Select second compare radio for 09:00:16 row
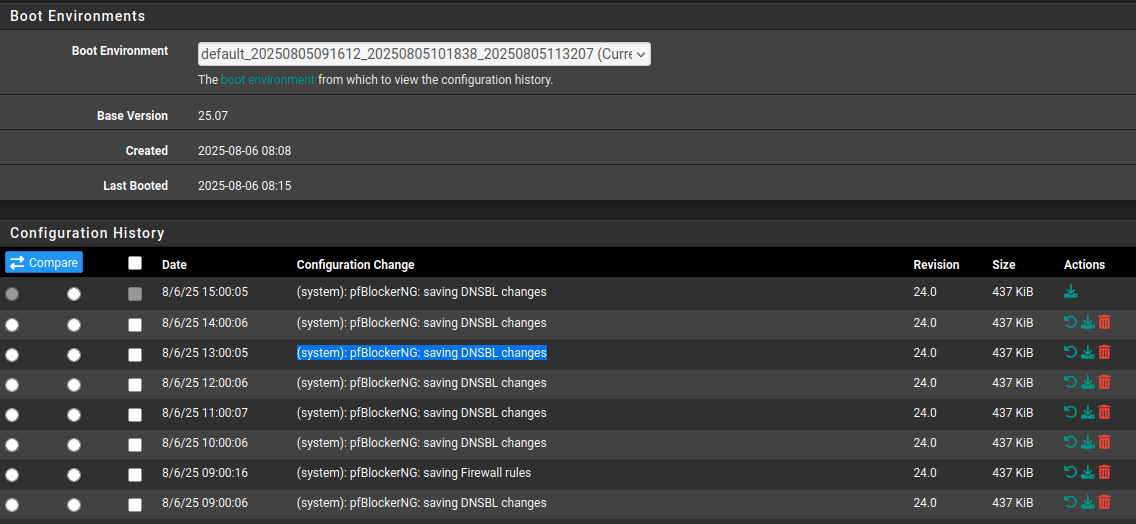 [x=74, y=475]
